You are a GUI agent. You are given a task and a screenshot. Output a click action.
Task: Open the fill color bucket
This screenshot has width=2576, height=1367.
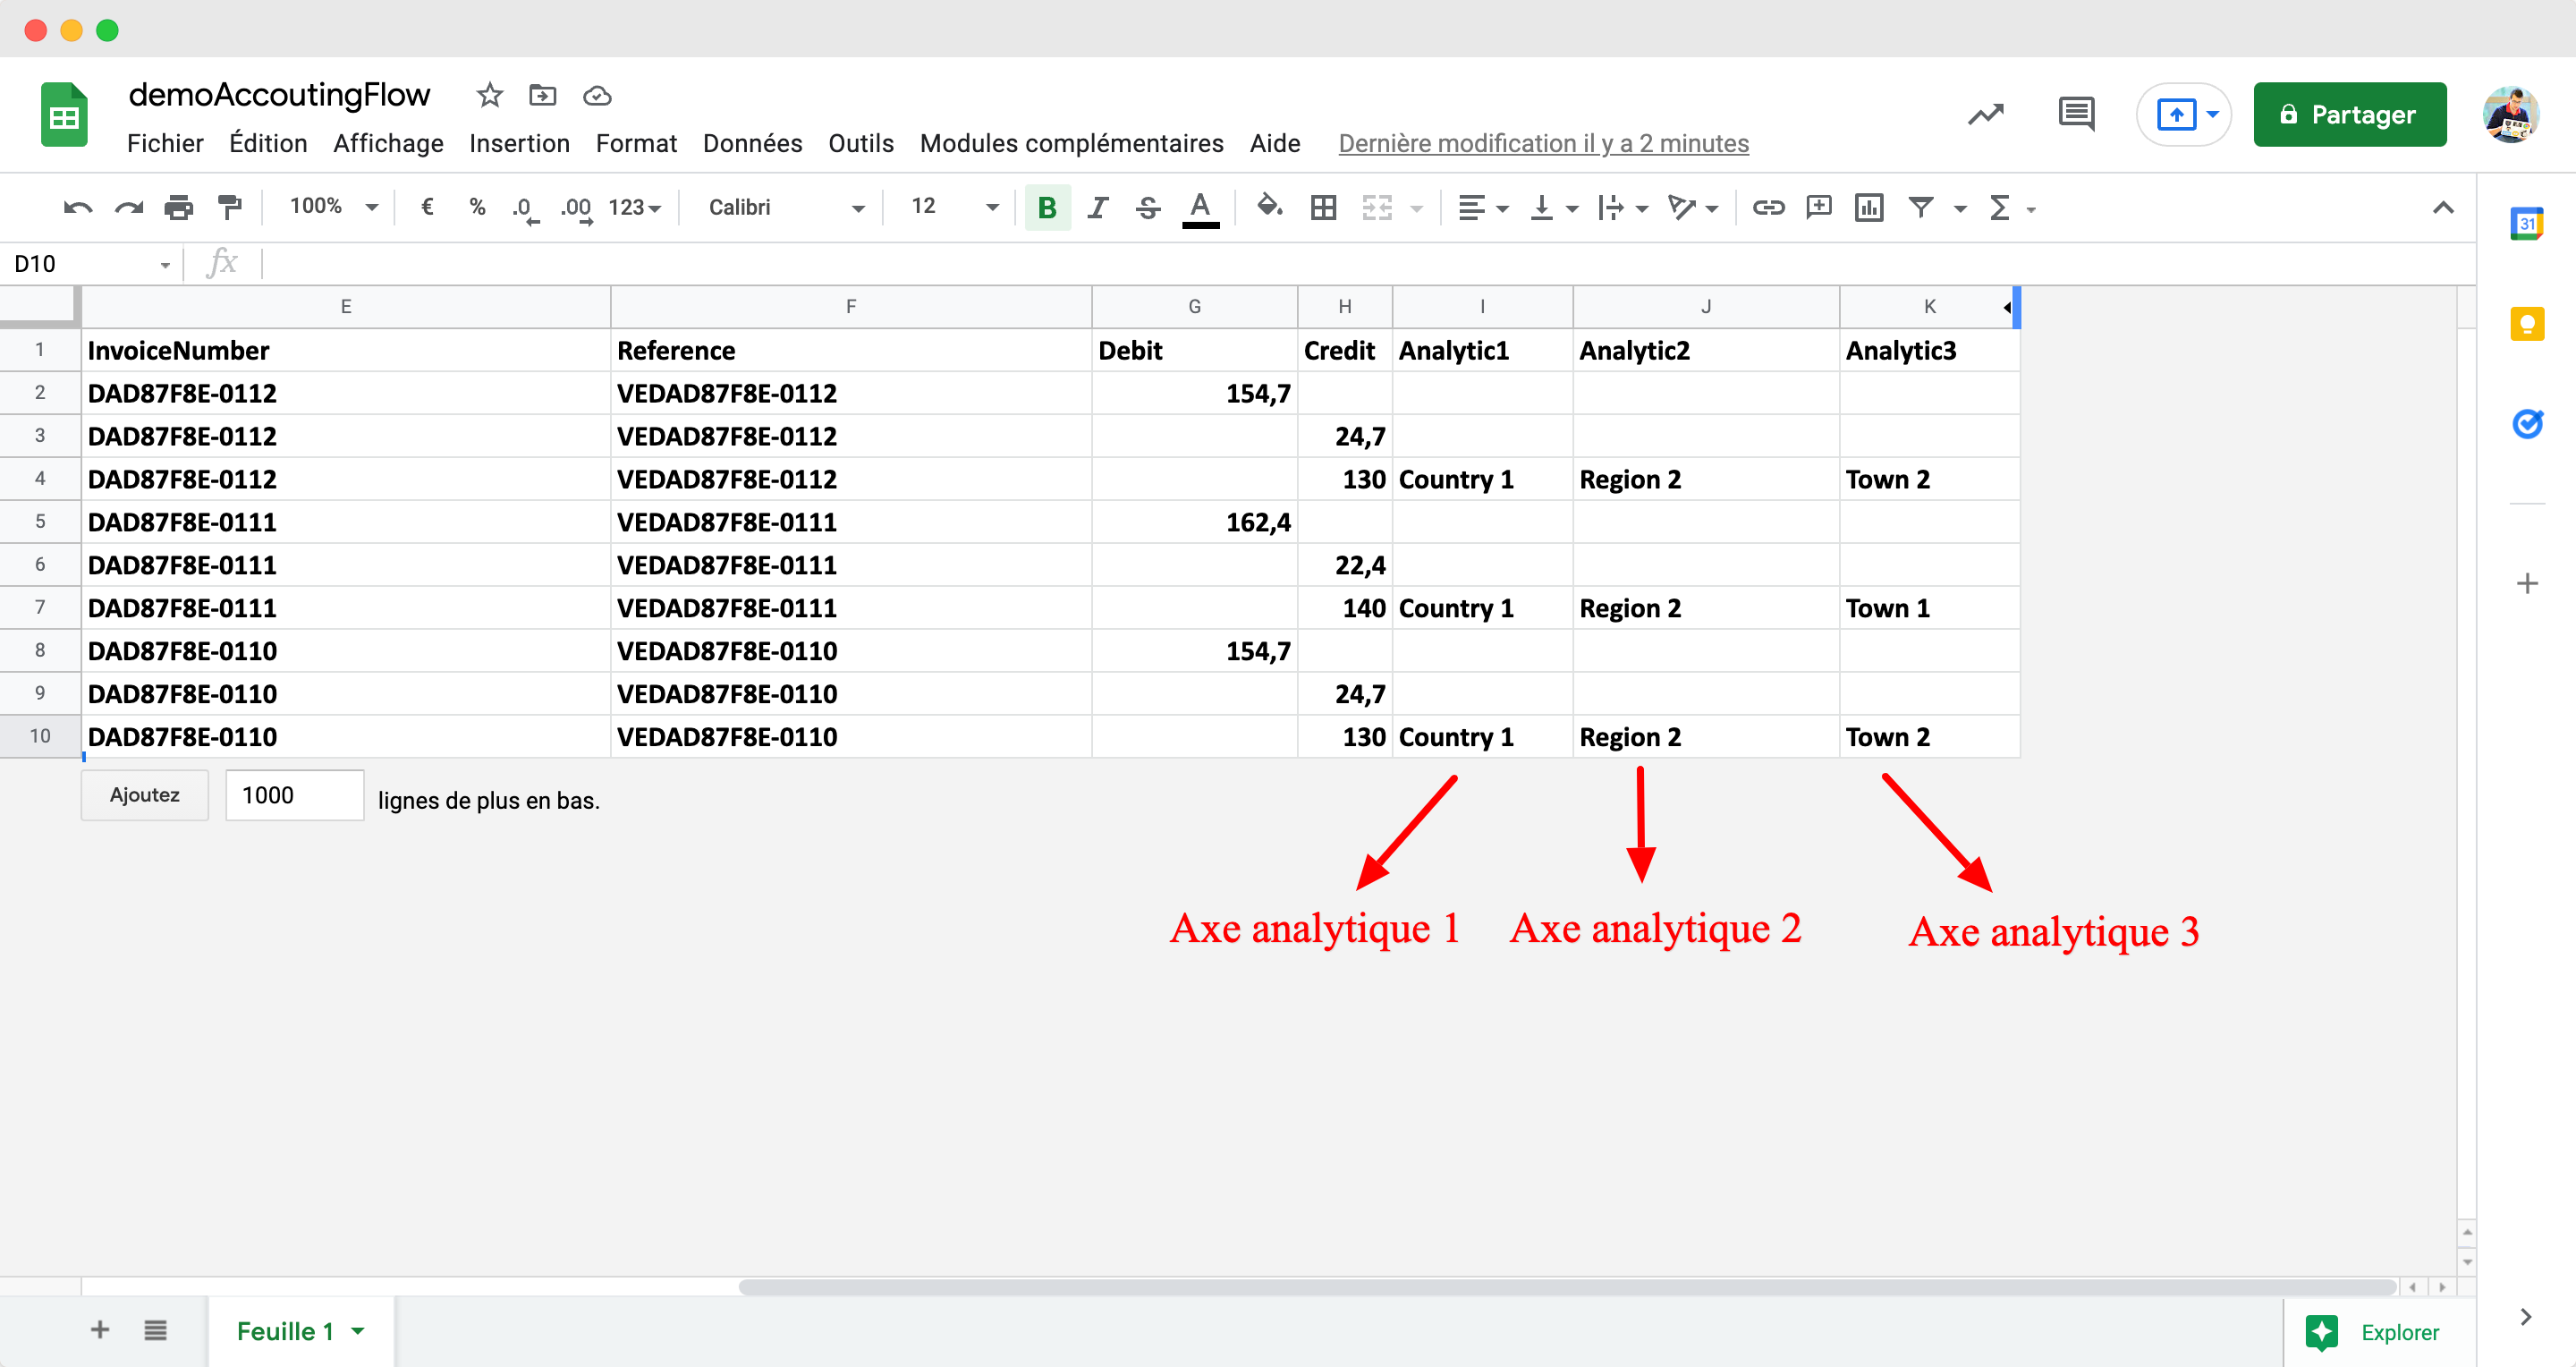[x=1270, y=207]
